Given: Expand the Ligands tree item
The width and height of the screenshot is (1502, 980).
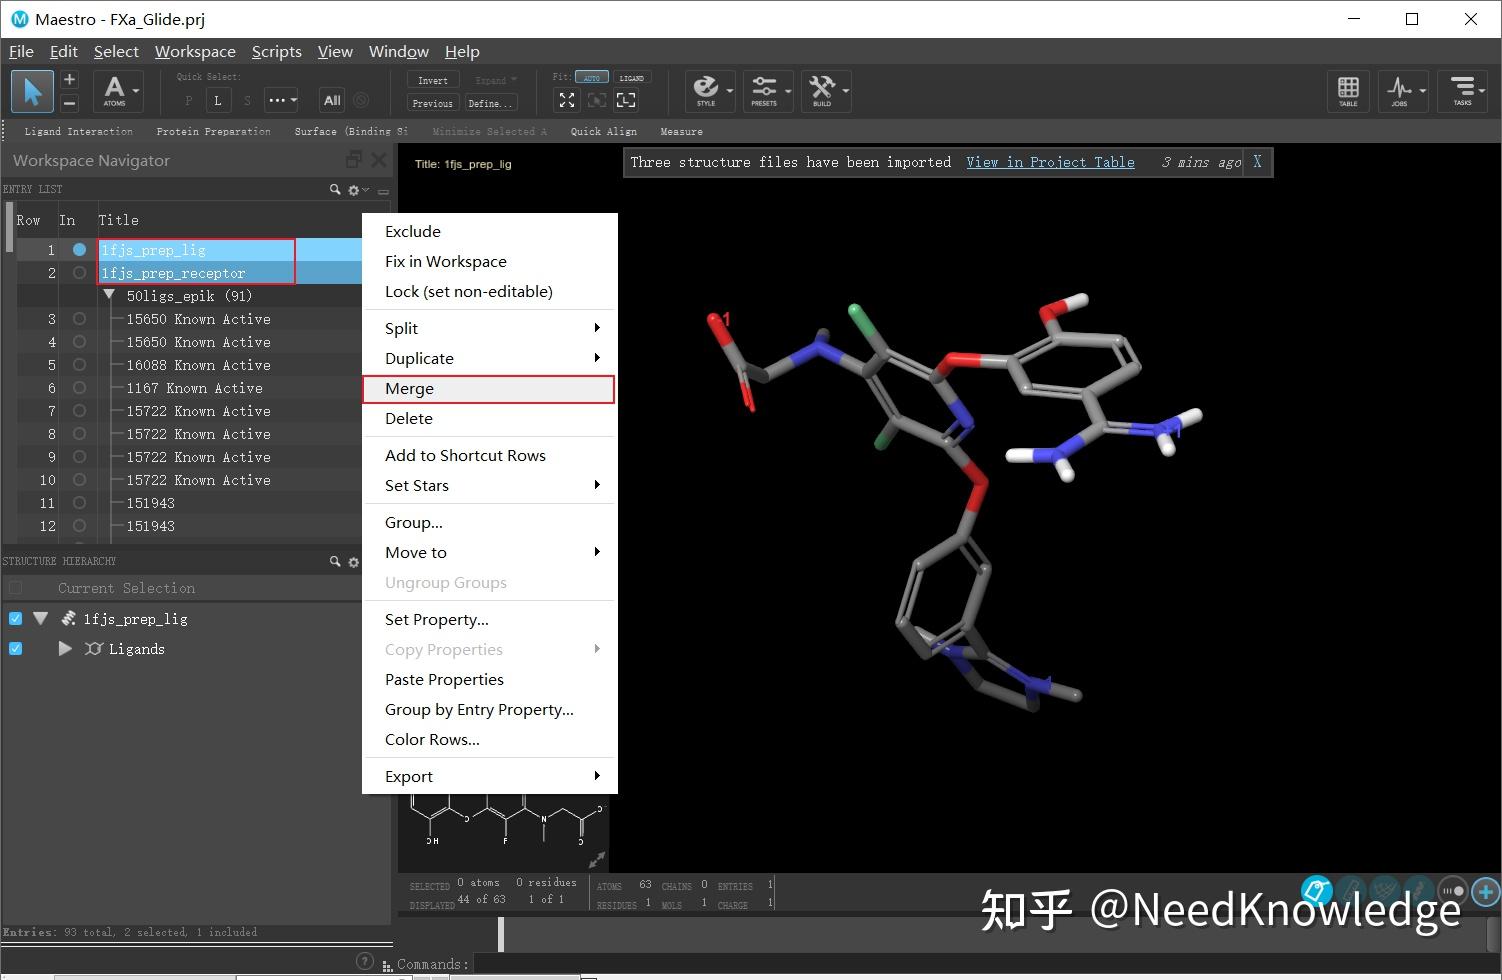Looking at the screenshot, I should [65, 648].
